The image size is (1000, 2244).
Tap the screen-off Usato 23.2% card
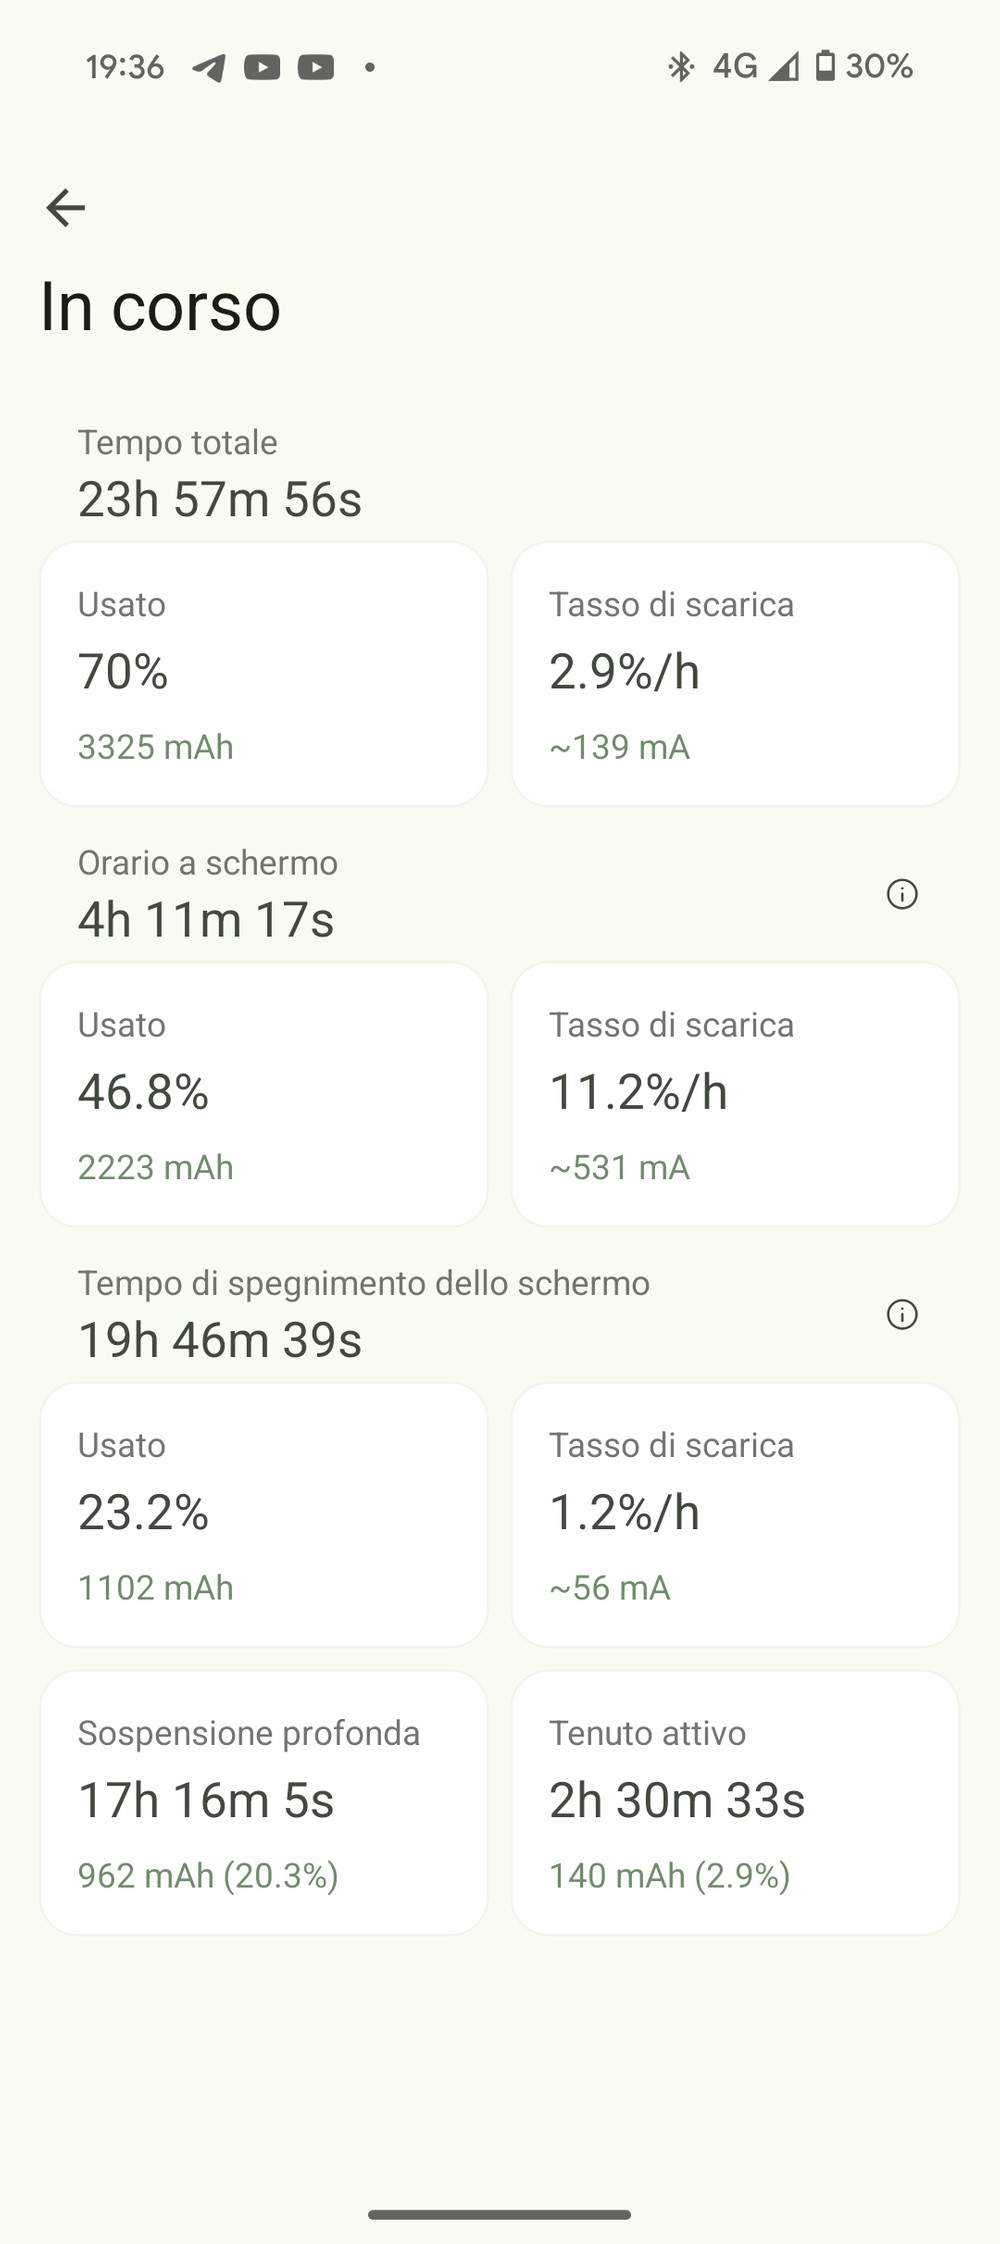(x=264, y=1514)
